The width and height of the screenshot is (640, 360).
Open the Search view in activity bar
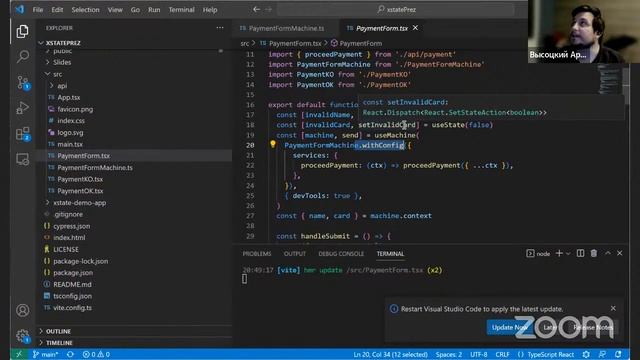22,56
